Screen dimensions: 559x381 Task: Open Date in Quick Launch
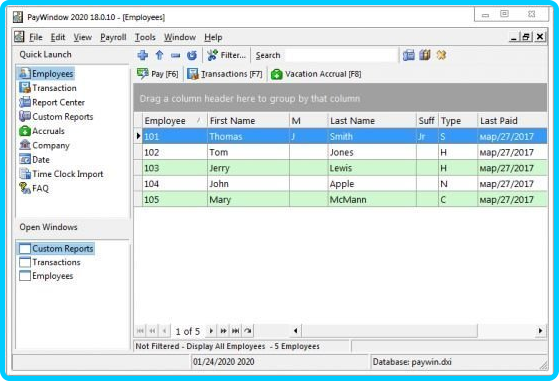[x=35, y=160]
